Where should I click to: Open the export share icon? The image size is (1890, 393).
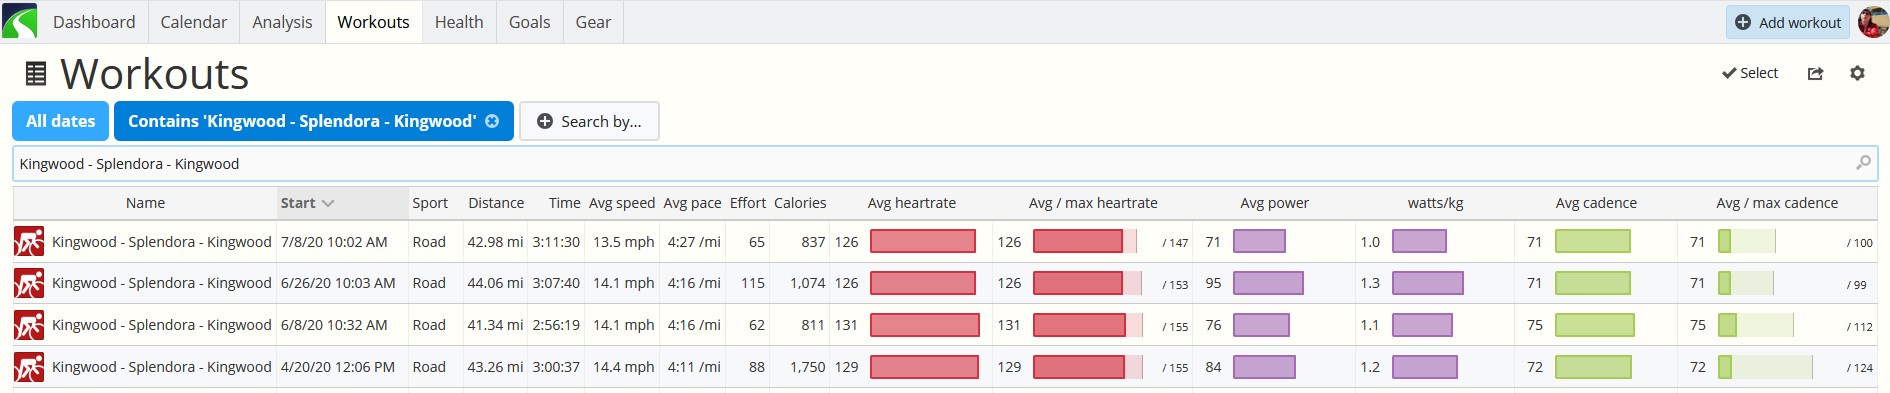click(x=1815, y=74)
